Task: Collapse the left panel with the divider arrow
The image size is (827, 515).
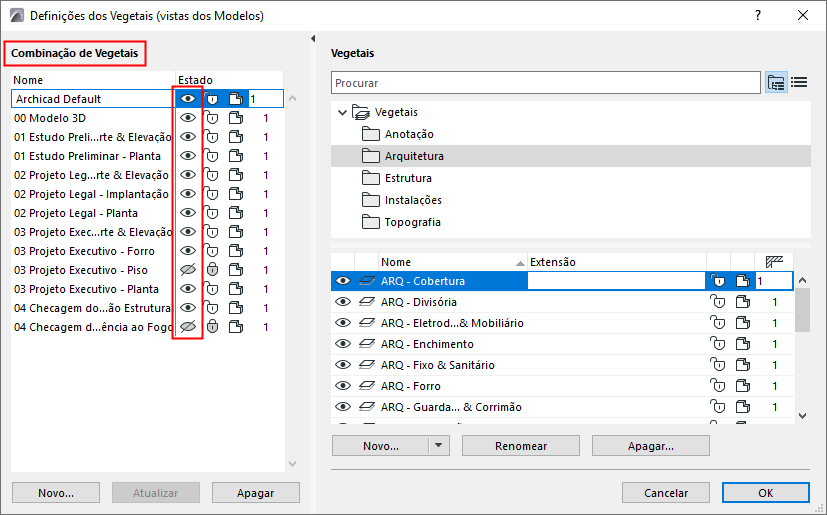Action: (x=314, y=39)
